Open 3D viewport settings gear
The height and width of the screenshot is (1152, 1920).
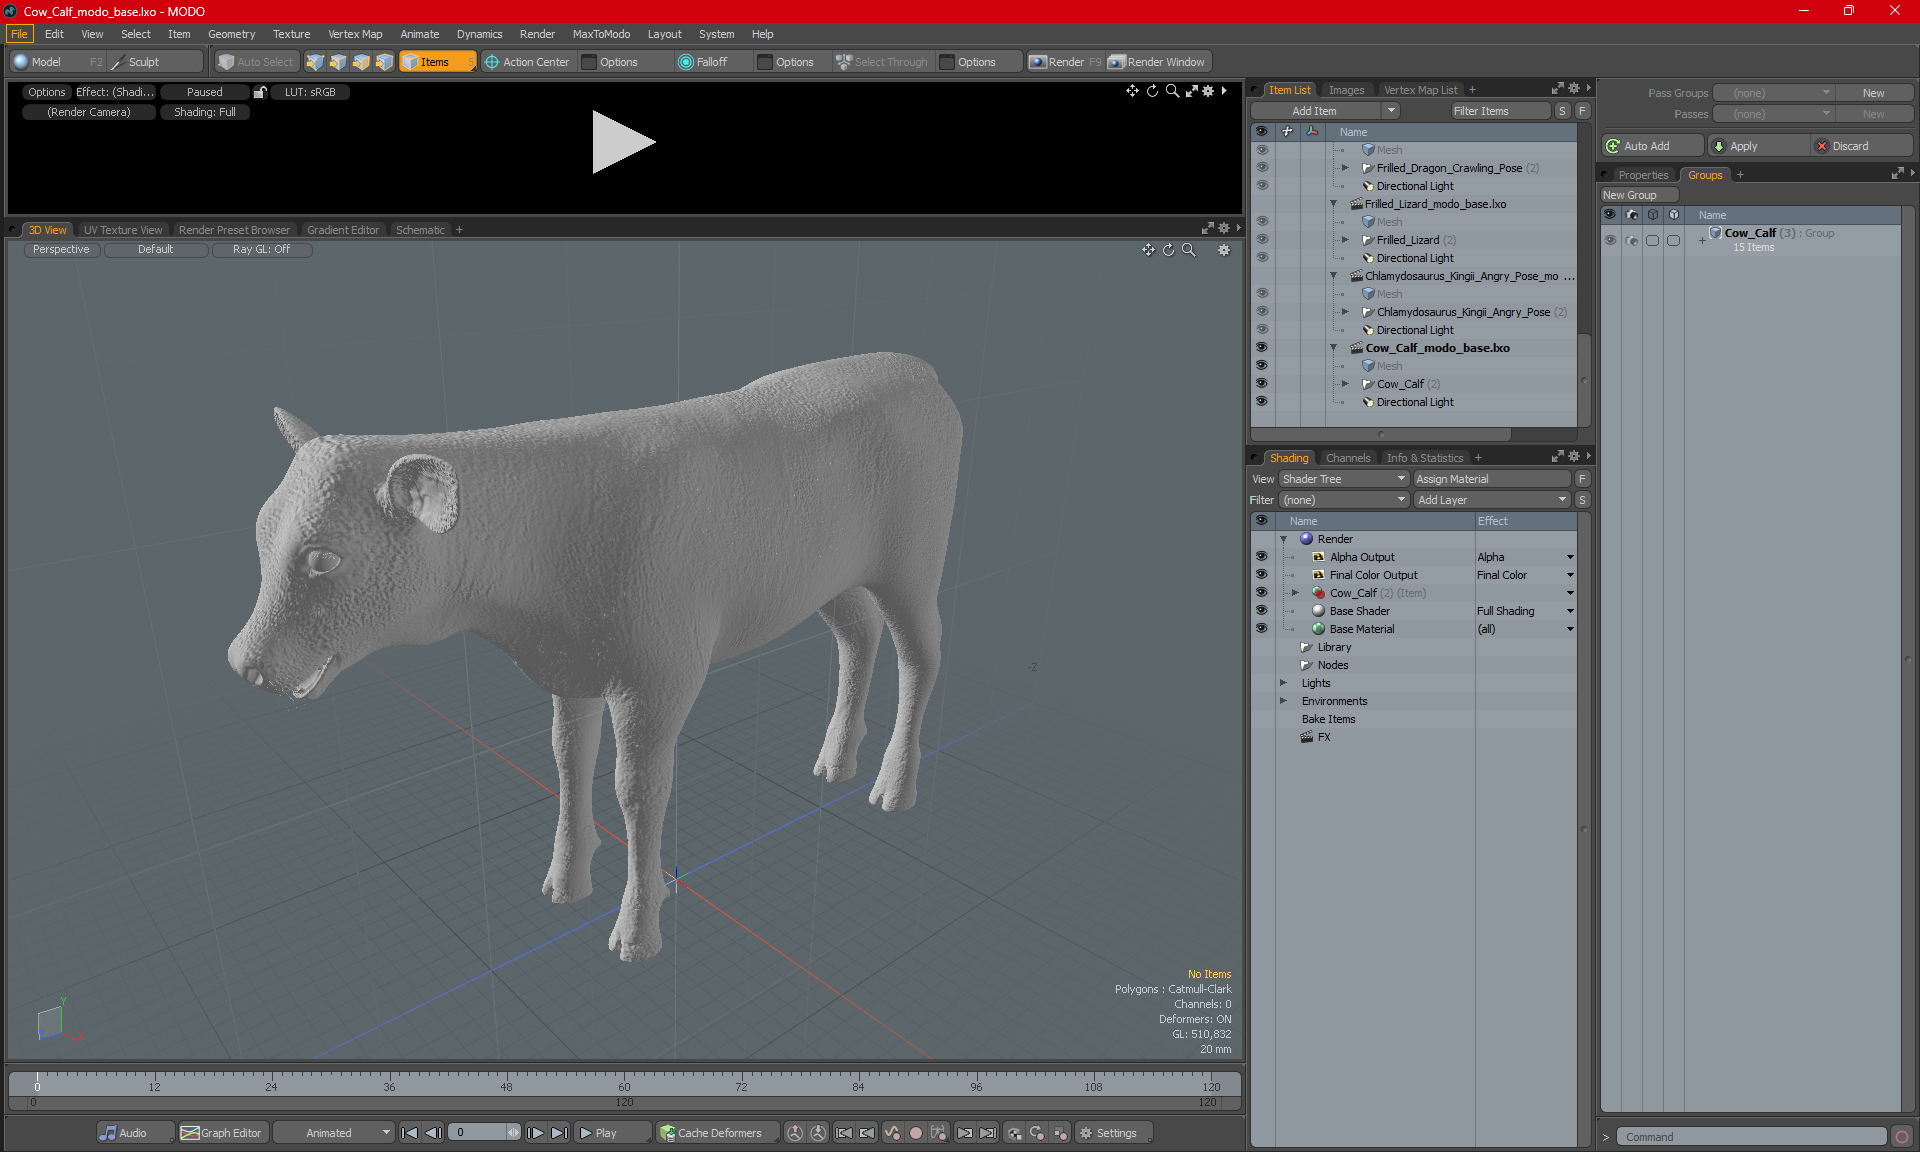point(1224,250)
